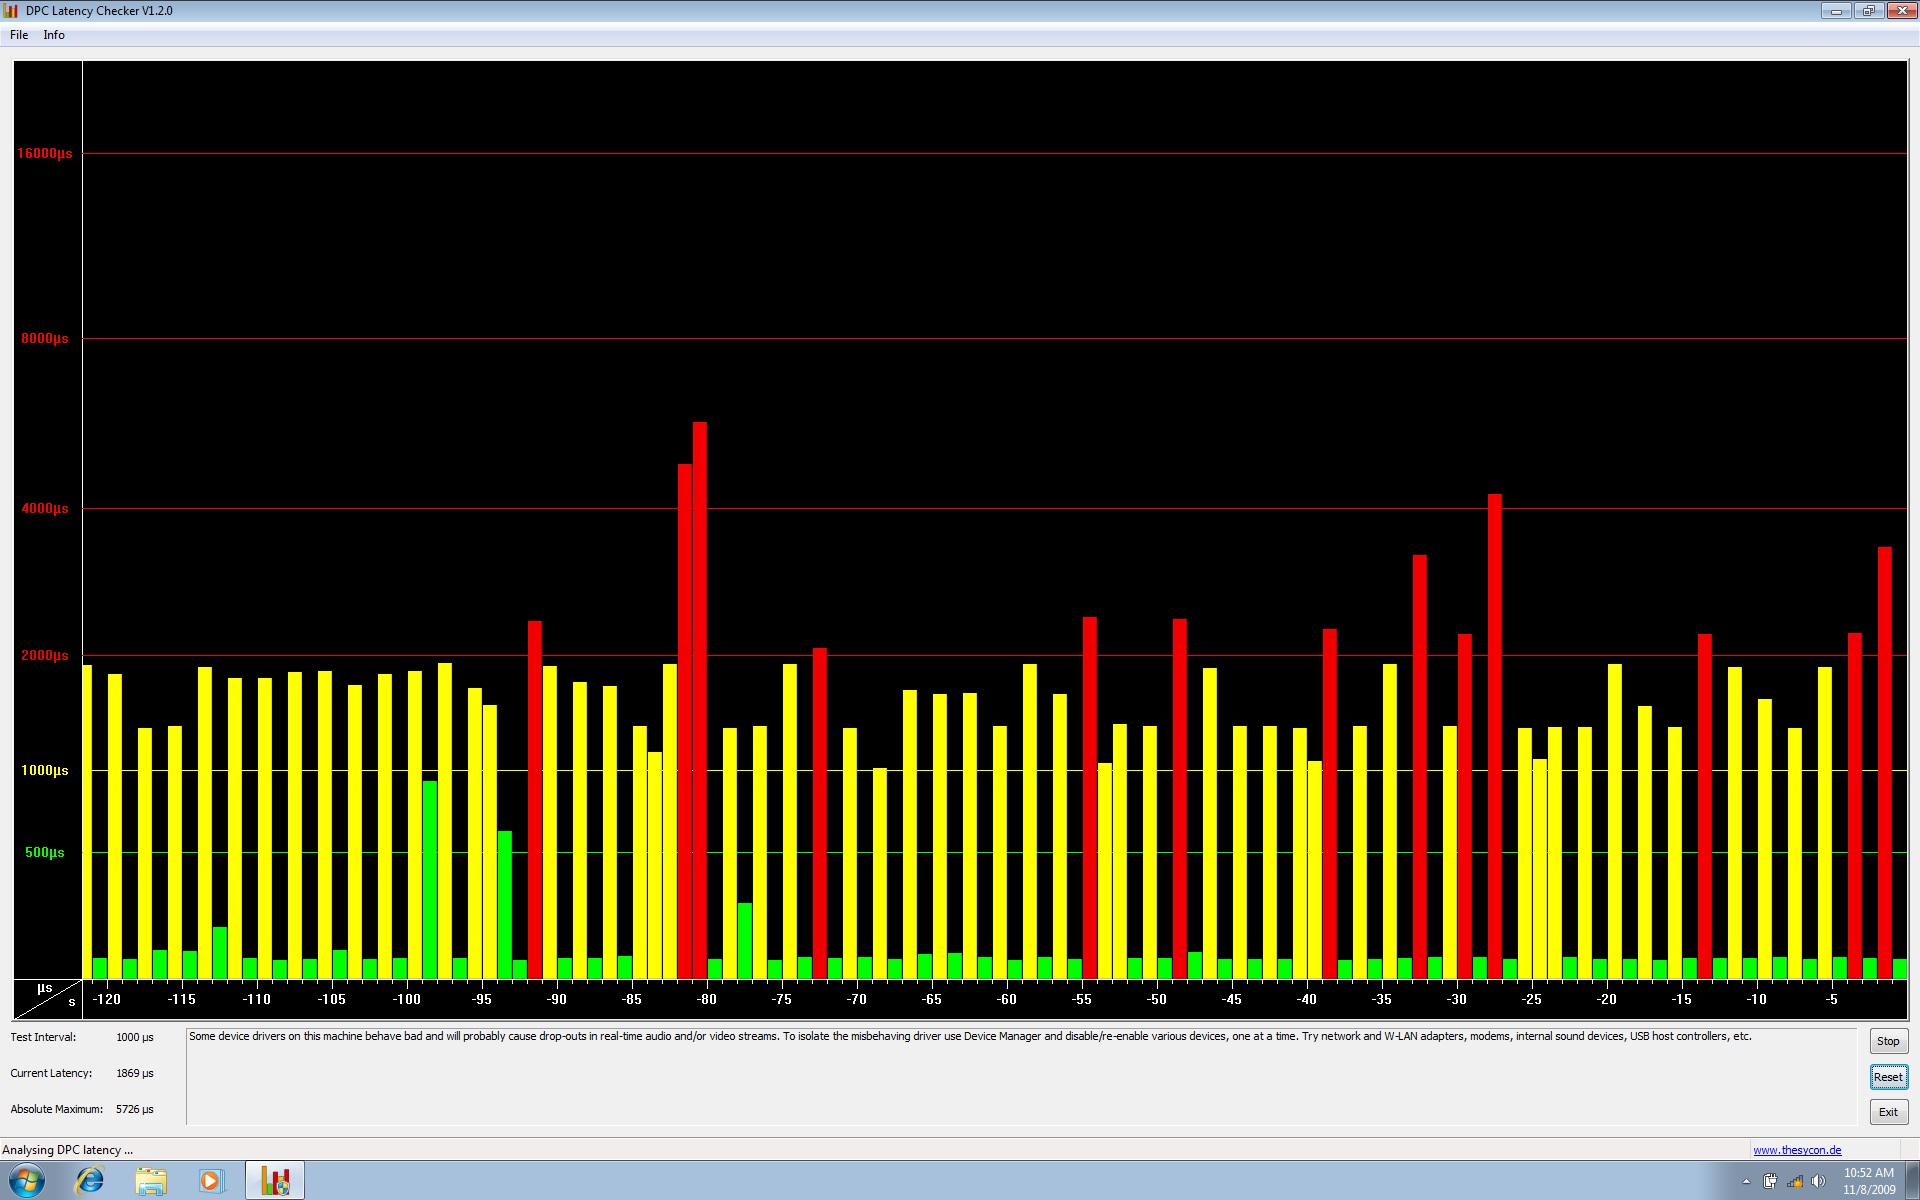This screenshot has width=1920, height=1200.
Task: Click the -5 time axis label
Action: click(x=1831, y=999)
